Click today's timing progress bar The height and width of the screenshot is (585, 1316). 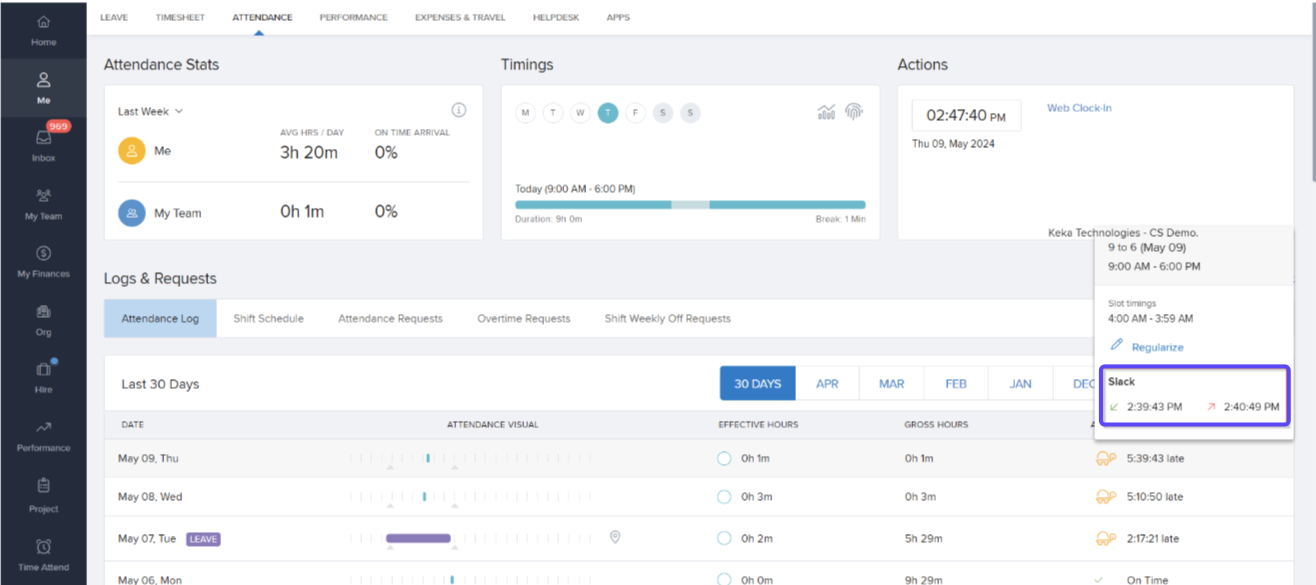[x=690, y=205]
